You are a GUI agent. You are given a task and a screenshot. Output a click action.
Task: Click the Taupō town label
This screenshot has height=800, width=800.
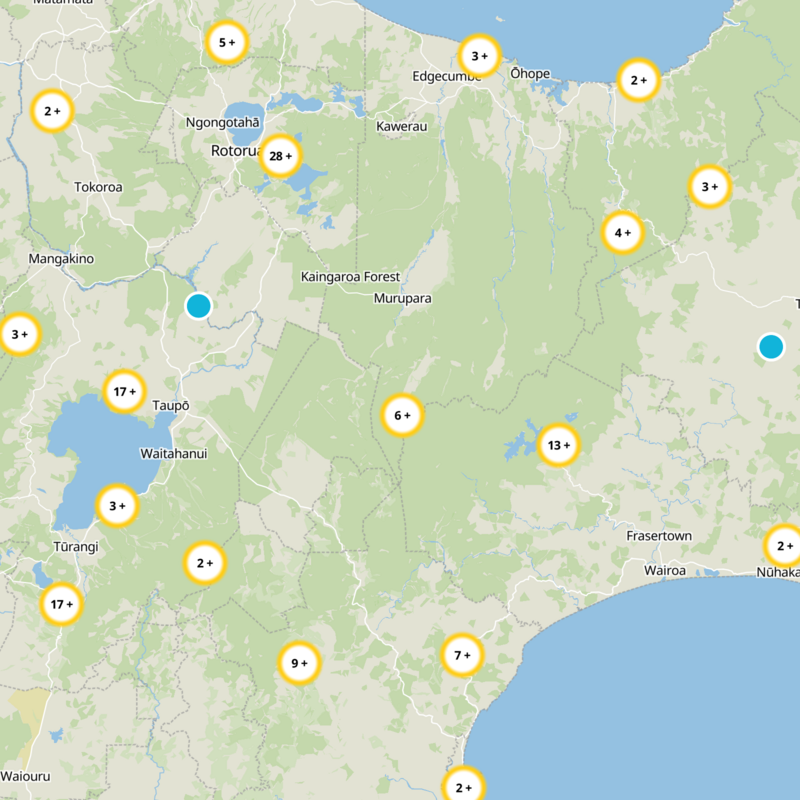coord(171,406)
